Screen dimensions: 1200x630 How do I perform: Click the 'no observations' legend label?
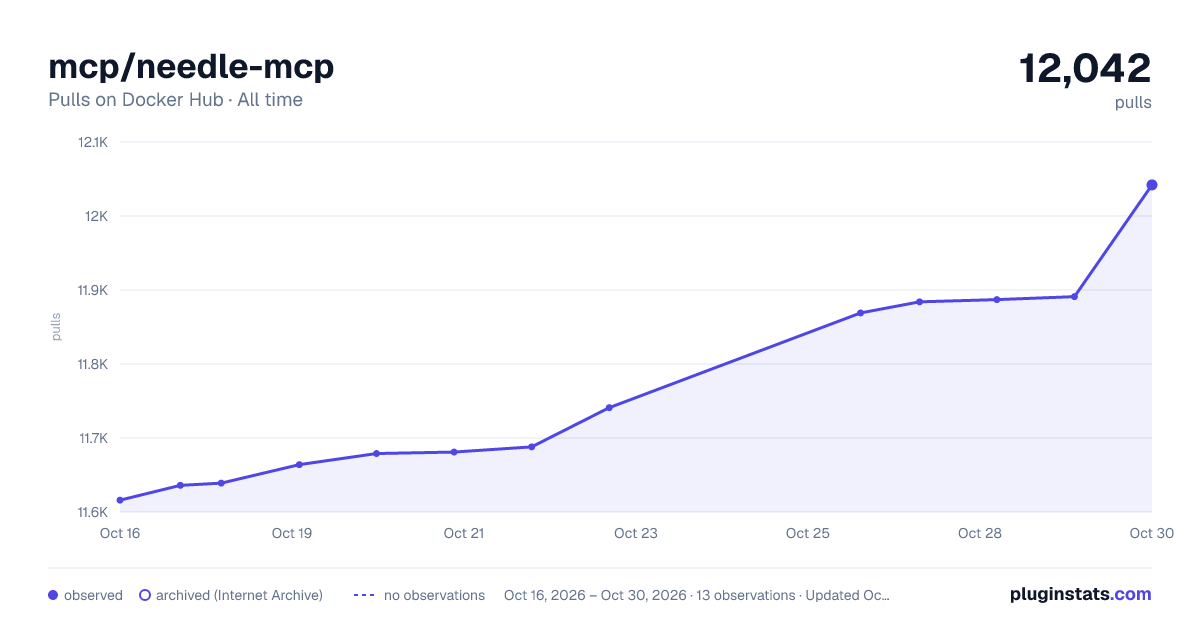coord(434,595)
